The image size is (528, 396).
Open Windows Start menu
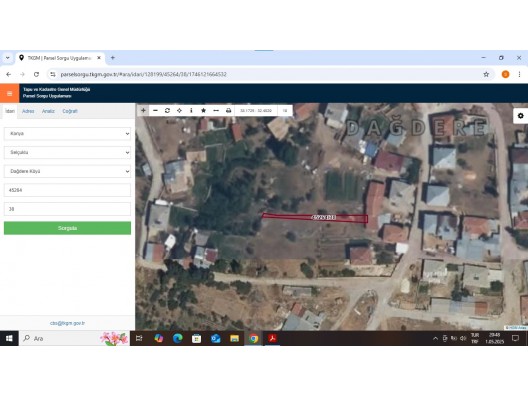(x=9, y=338)
